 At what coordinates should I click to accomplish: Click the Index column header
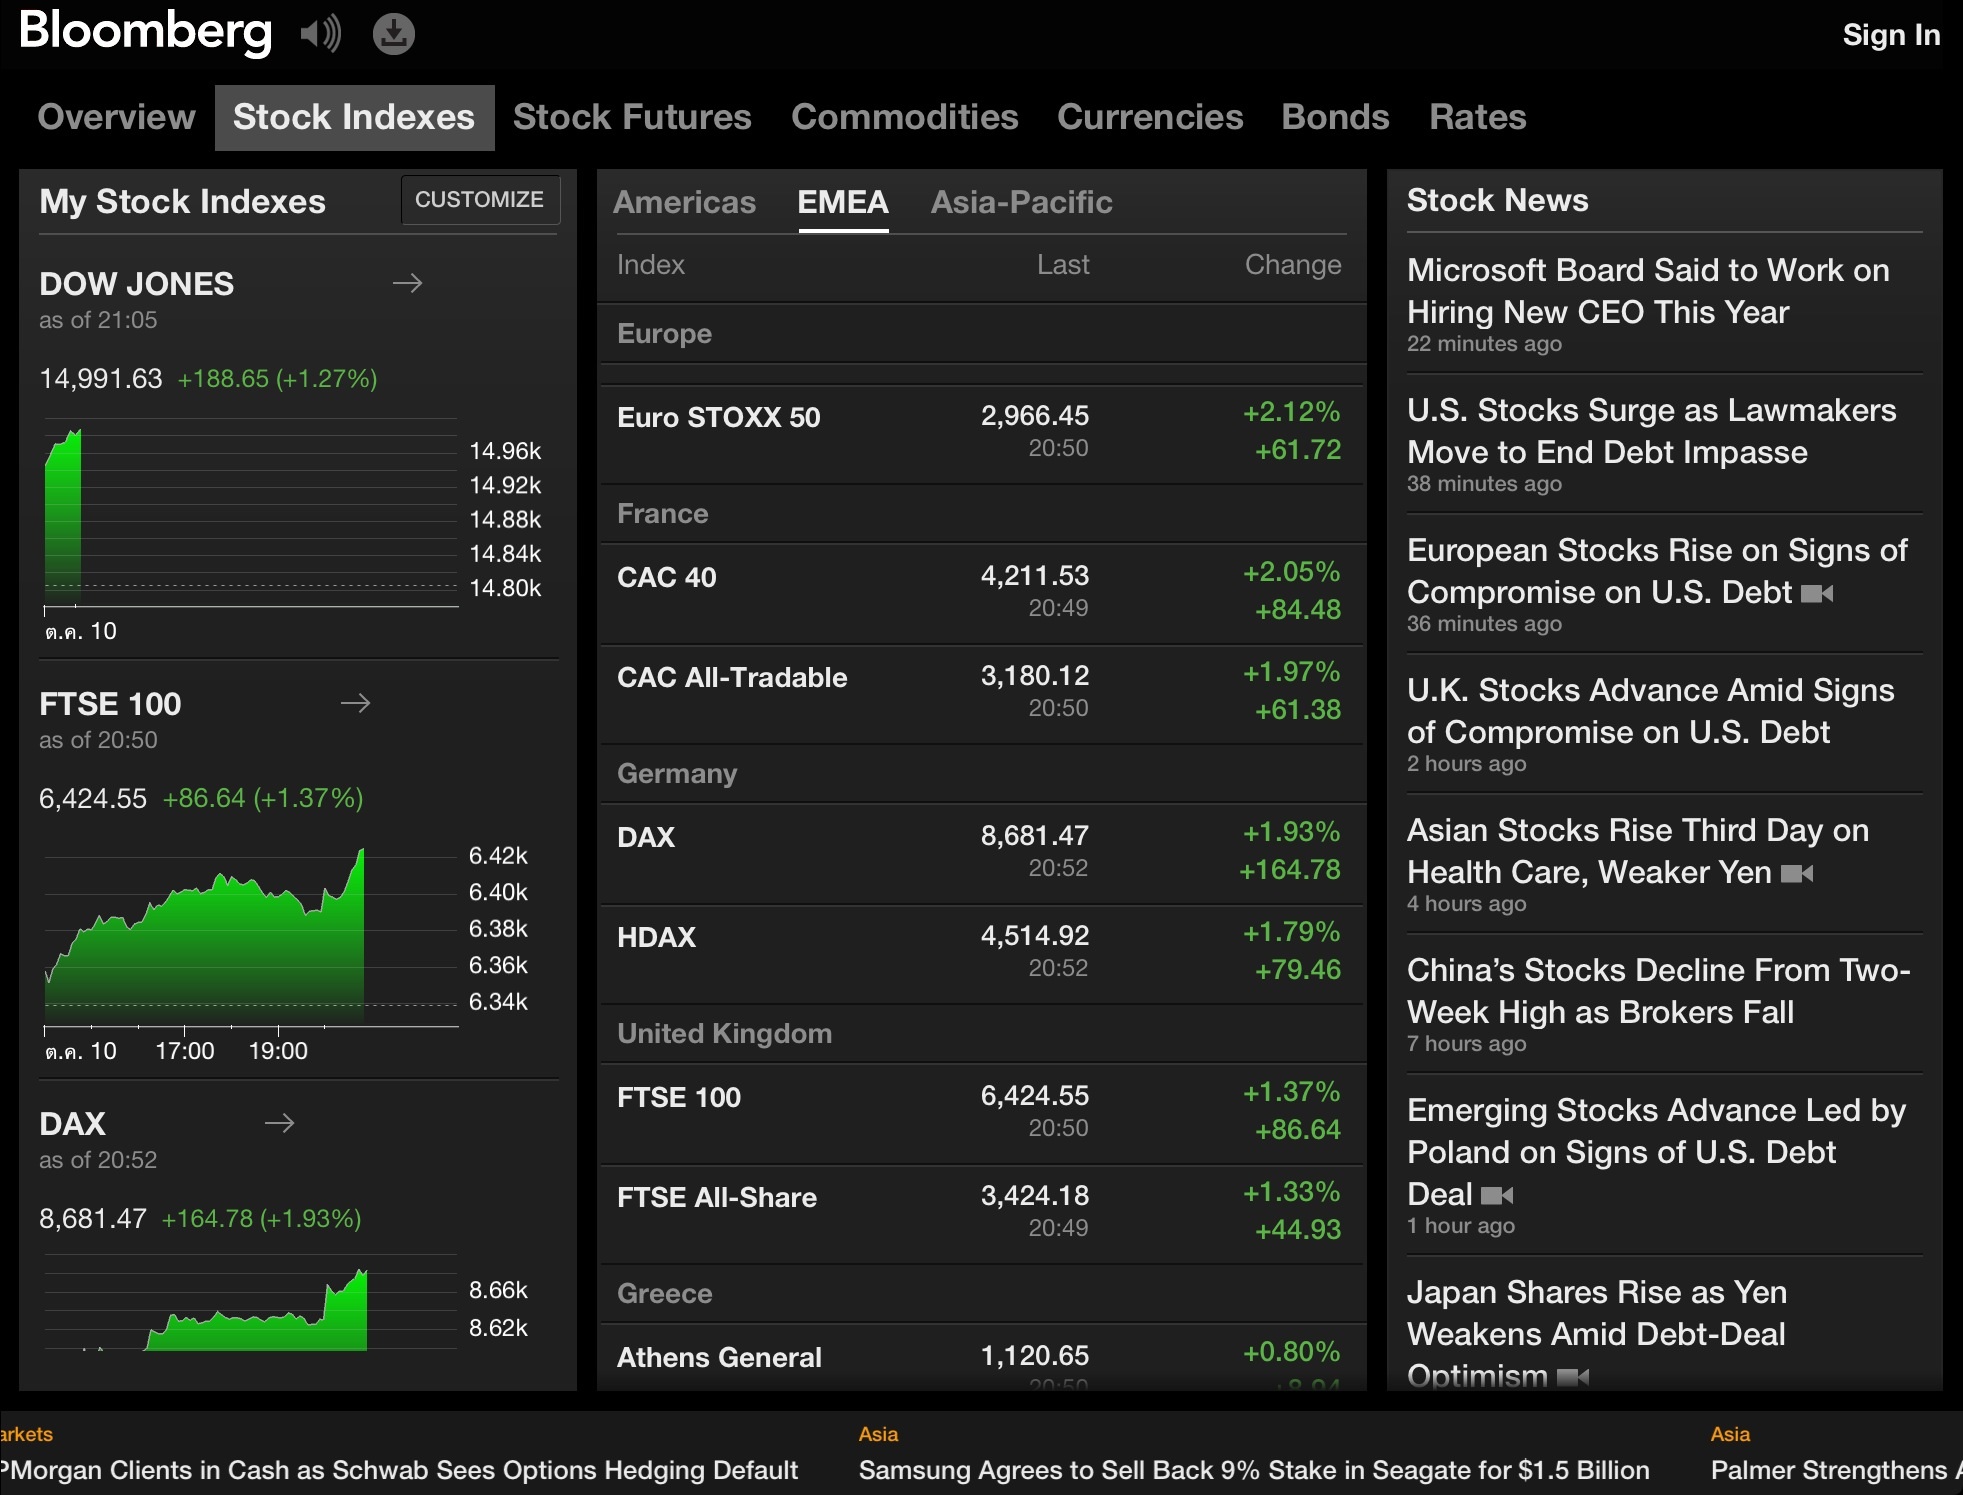pyautogui.click(x=650, y=265)
